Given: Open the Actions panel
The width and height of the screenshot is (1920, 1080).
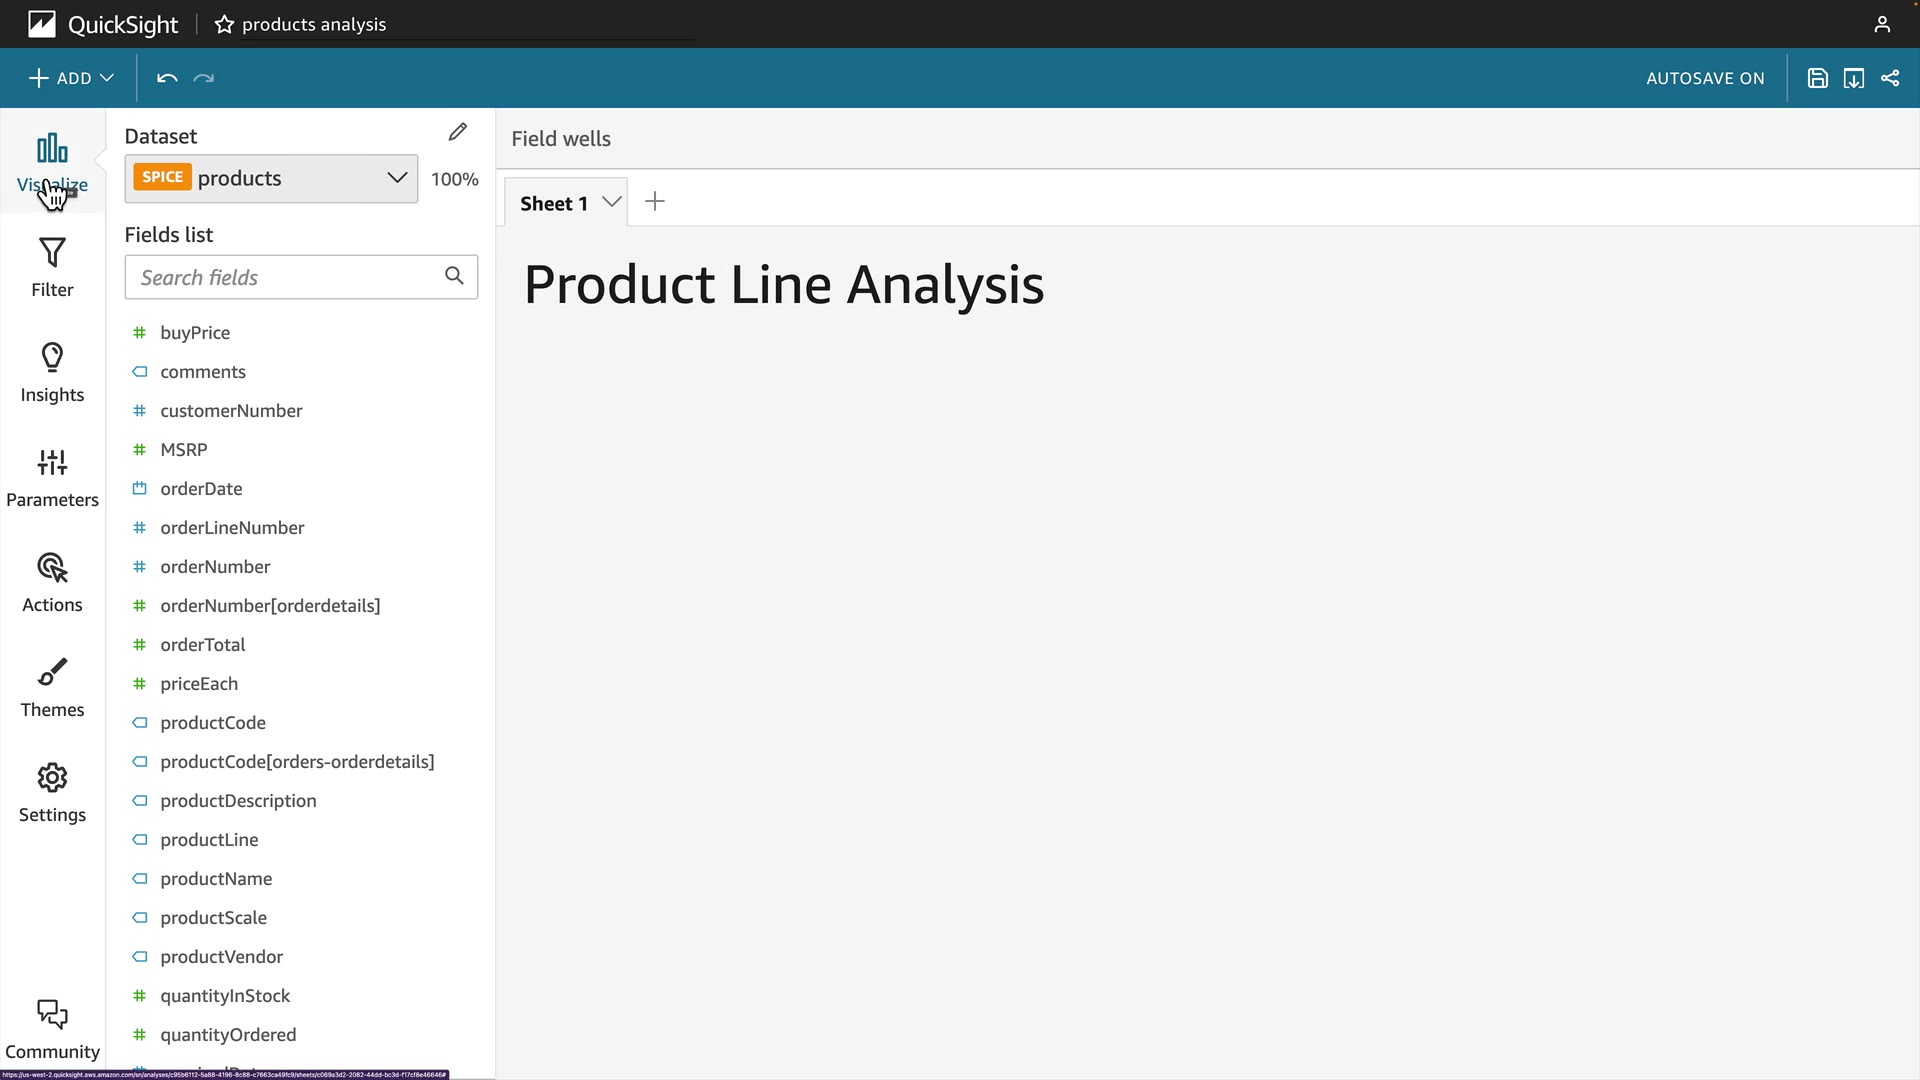Looking at the screenshot, I should tap(52, 582).
